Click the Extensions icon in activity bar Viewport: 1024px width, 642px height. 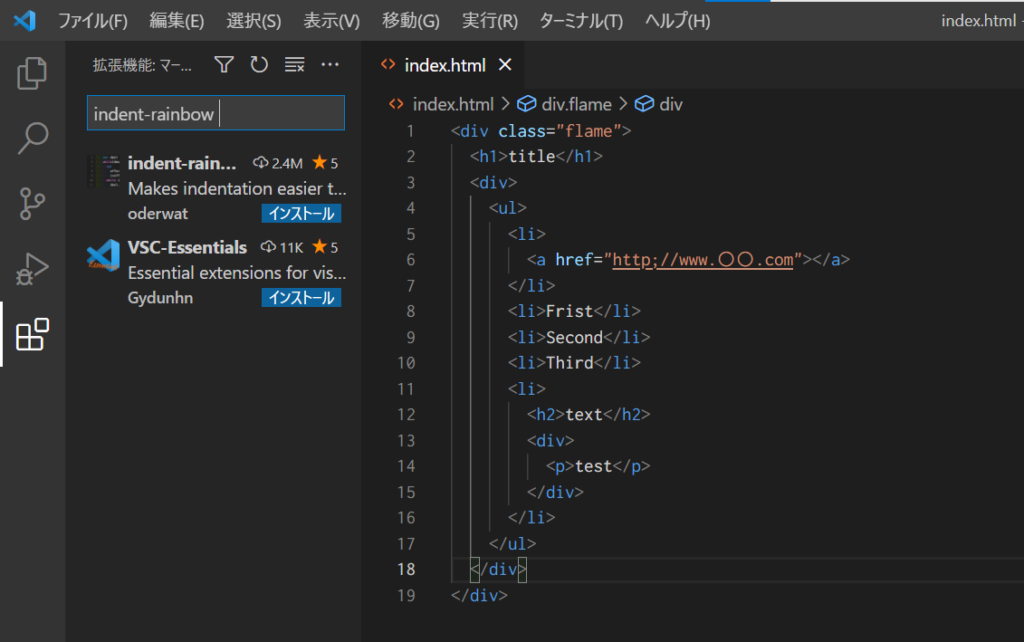[x=31, y=335]
